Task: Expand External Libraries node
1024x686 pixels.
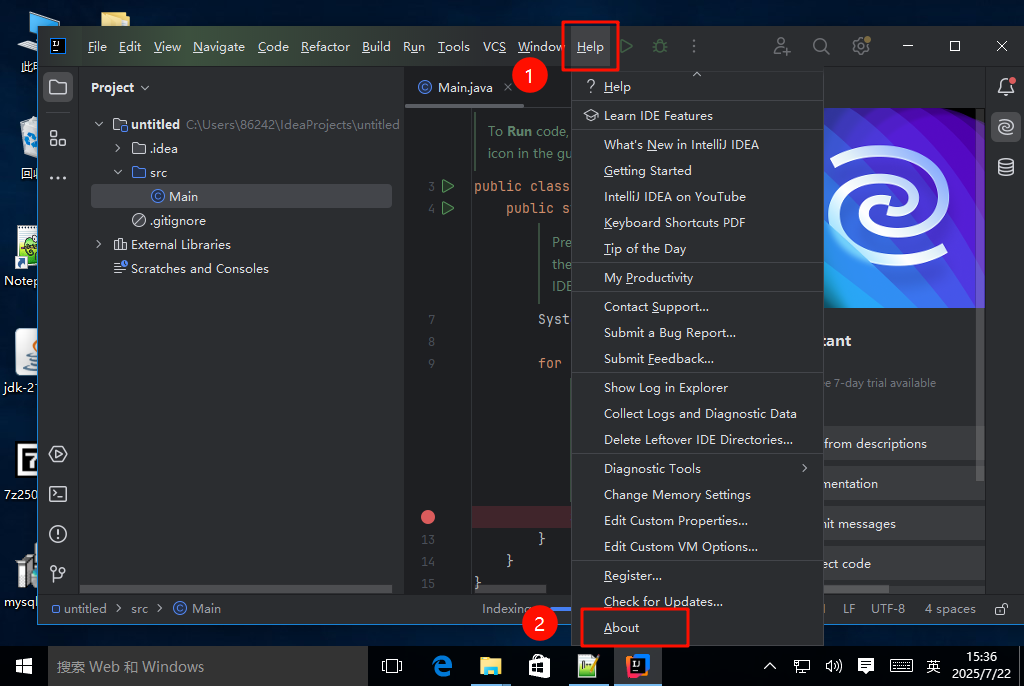Action: click(99, 244)
